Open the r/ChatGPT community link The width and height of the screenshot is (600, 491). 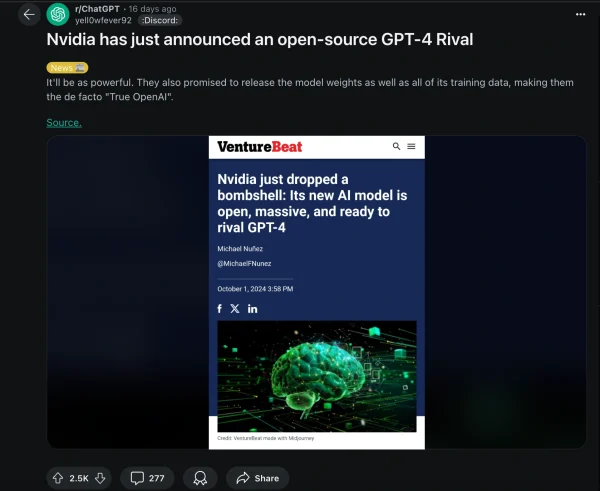[x=97, y=9]
